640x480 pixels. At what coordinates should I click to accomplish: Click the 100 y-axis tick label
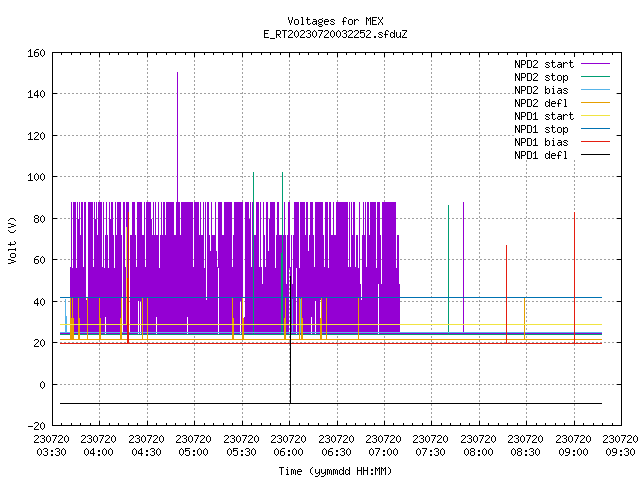tap(36, 177)
